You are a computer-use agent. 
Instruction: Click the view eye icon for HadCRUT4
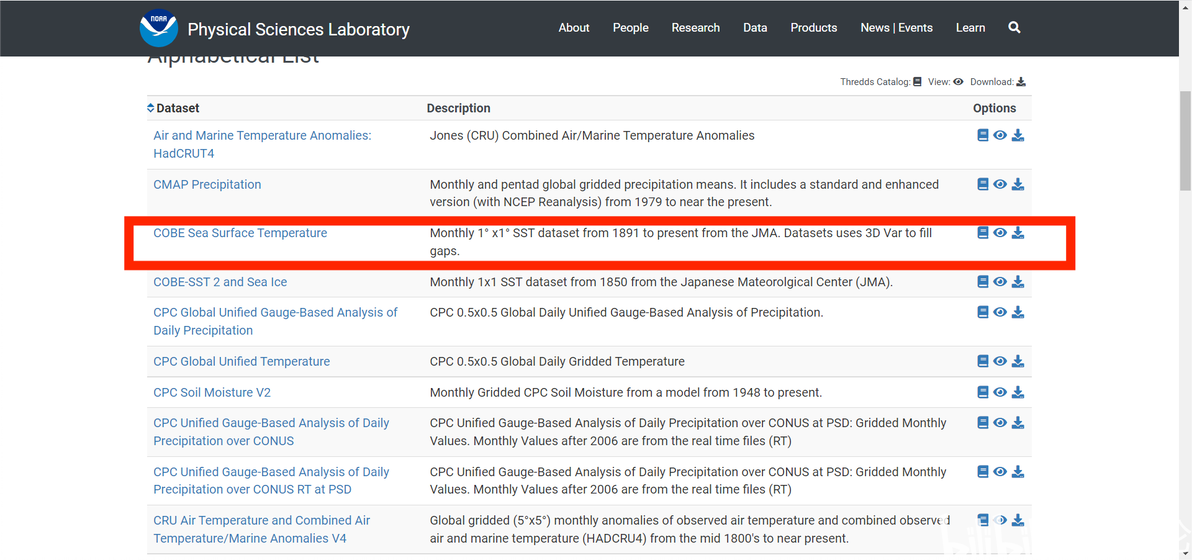[1000, 135]
